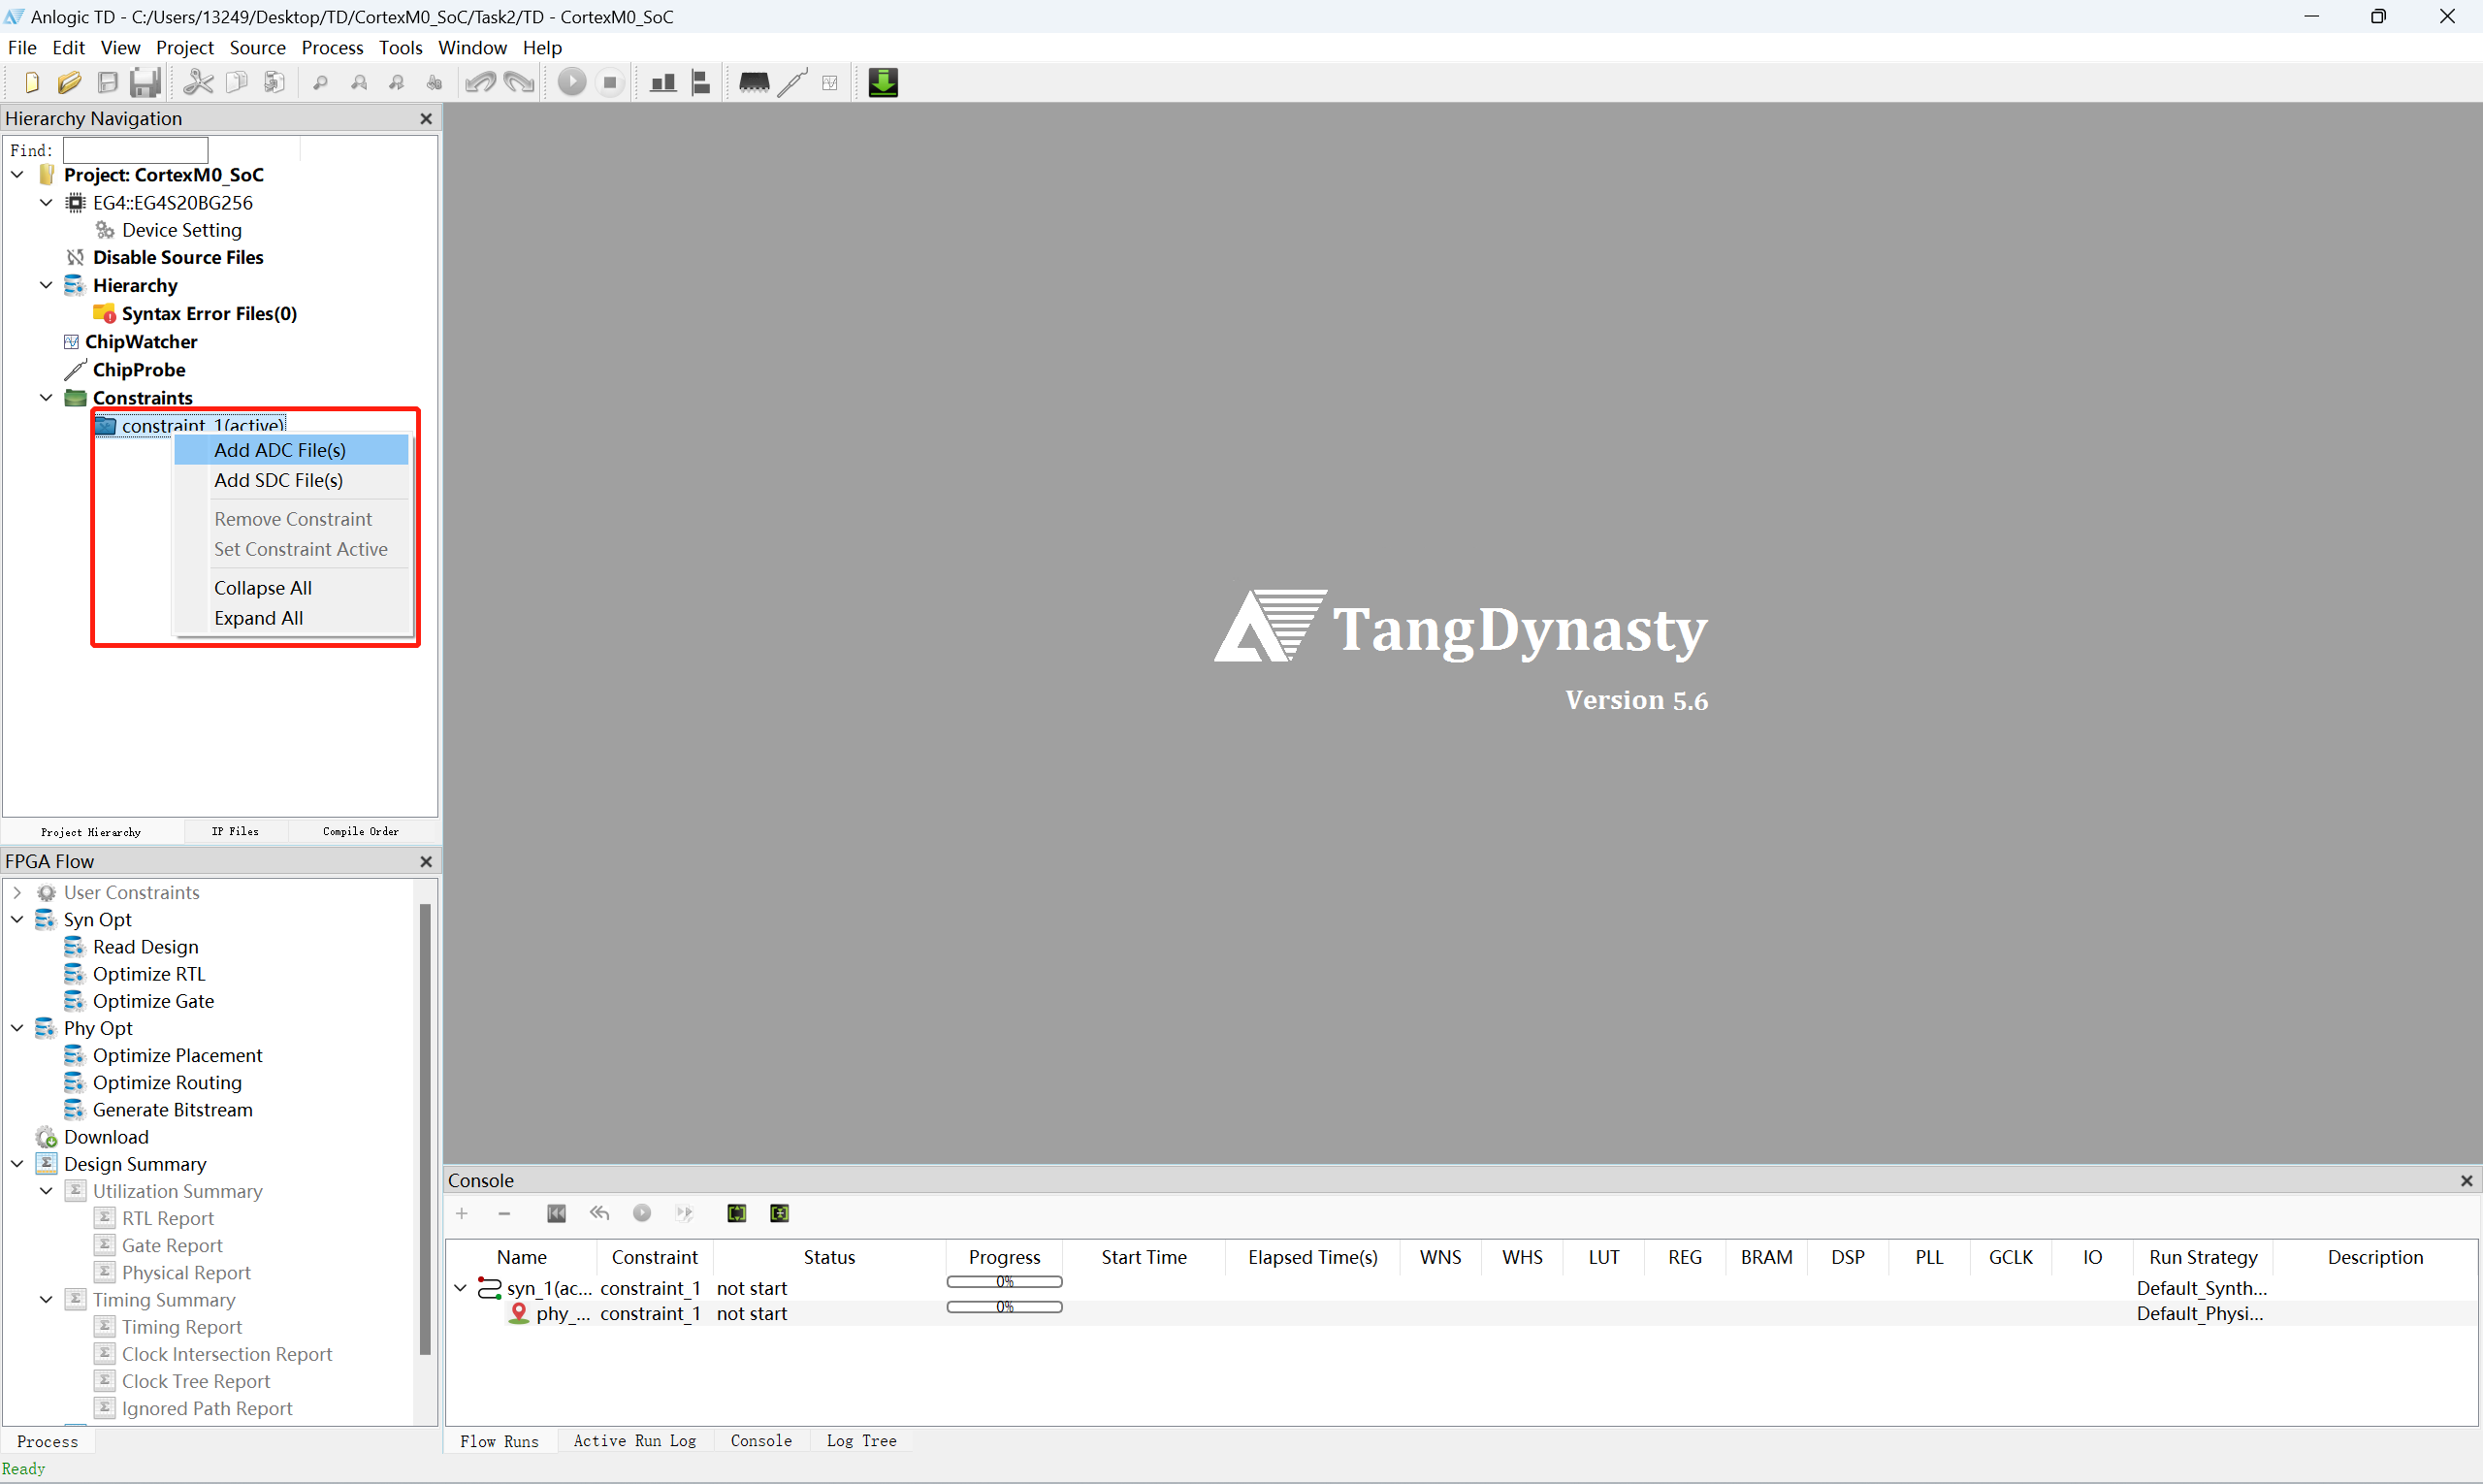Click the green Download toolbar icon

pos(883,82)
